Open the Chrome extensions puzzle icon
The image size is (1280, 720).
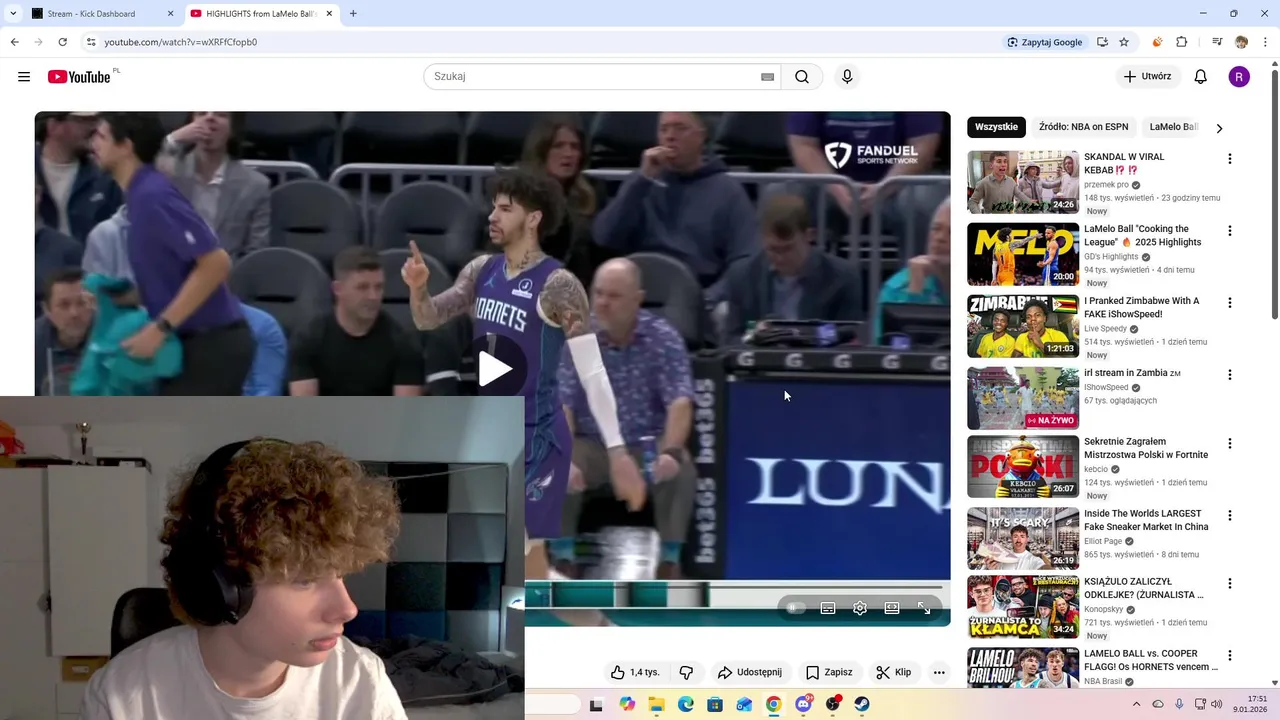1182,42
